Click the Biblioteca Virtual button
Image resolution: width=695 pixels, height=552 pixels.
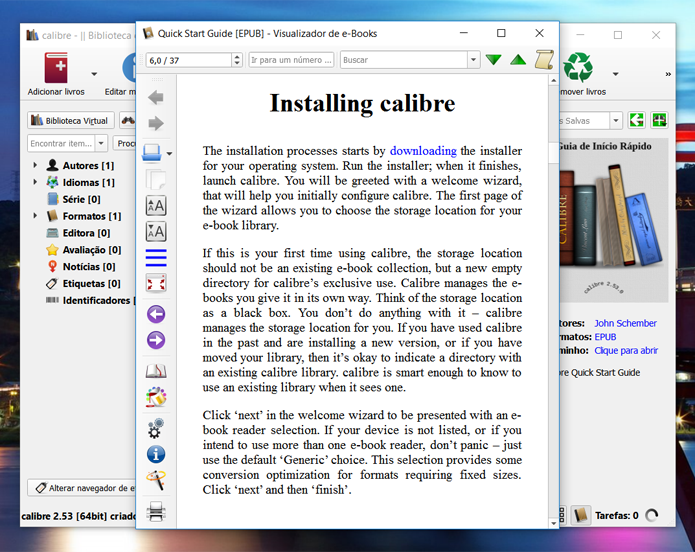click(x=71, y=120)
